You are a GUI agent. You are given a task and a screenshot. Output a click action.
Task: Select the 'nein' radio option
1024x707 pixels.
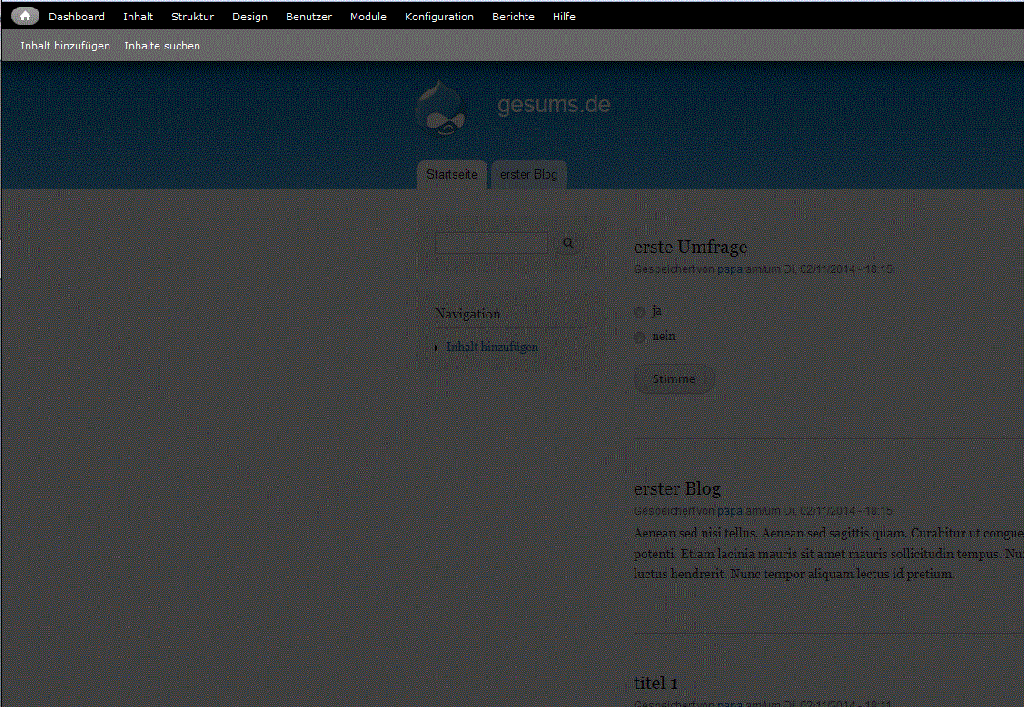[x=640, y=337]
